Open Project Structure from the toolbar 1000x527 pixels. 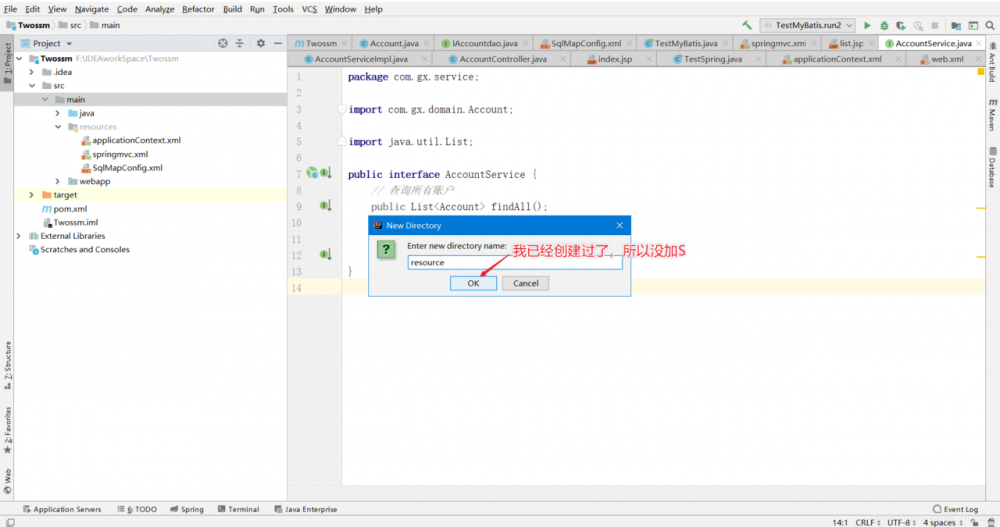[957, 25]
